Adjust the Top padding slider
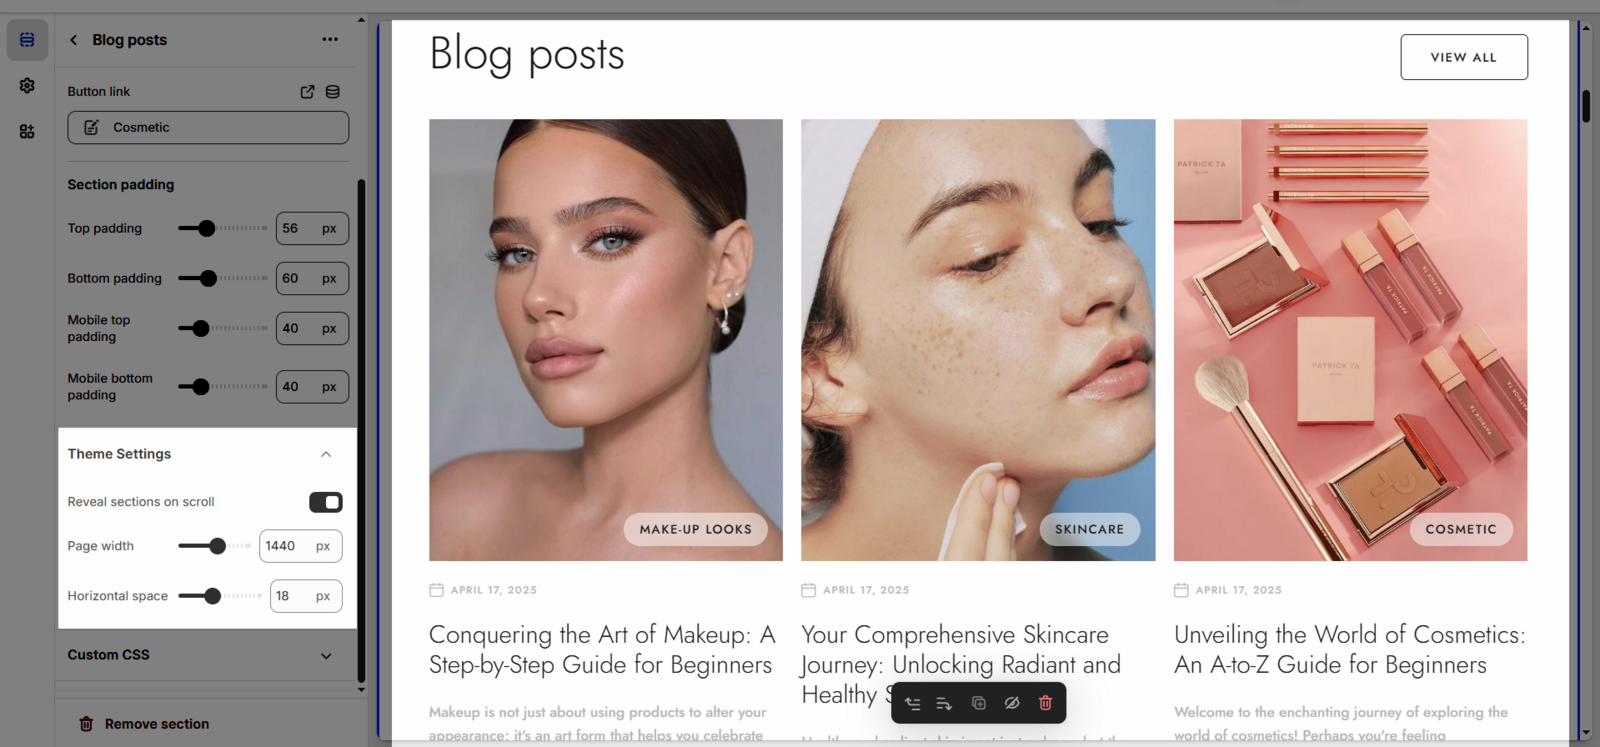 click(x=222, y=228)
